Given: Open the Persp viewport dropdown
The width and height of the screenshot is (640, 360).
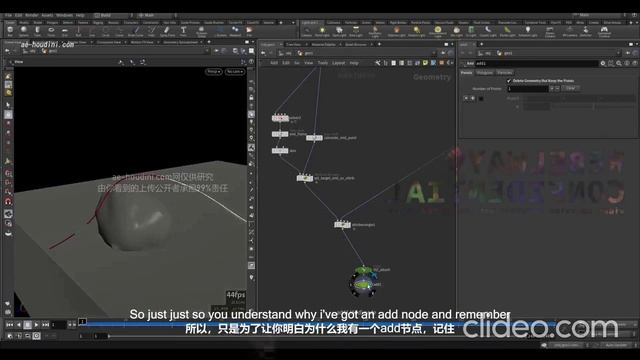Looking at the screenshot, I should click(x=213, y=71).
